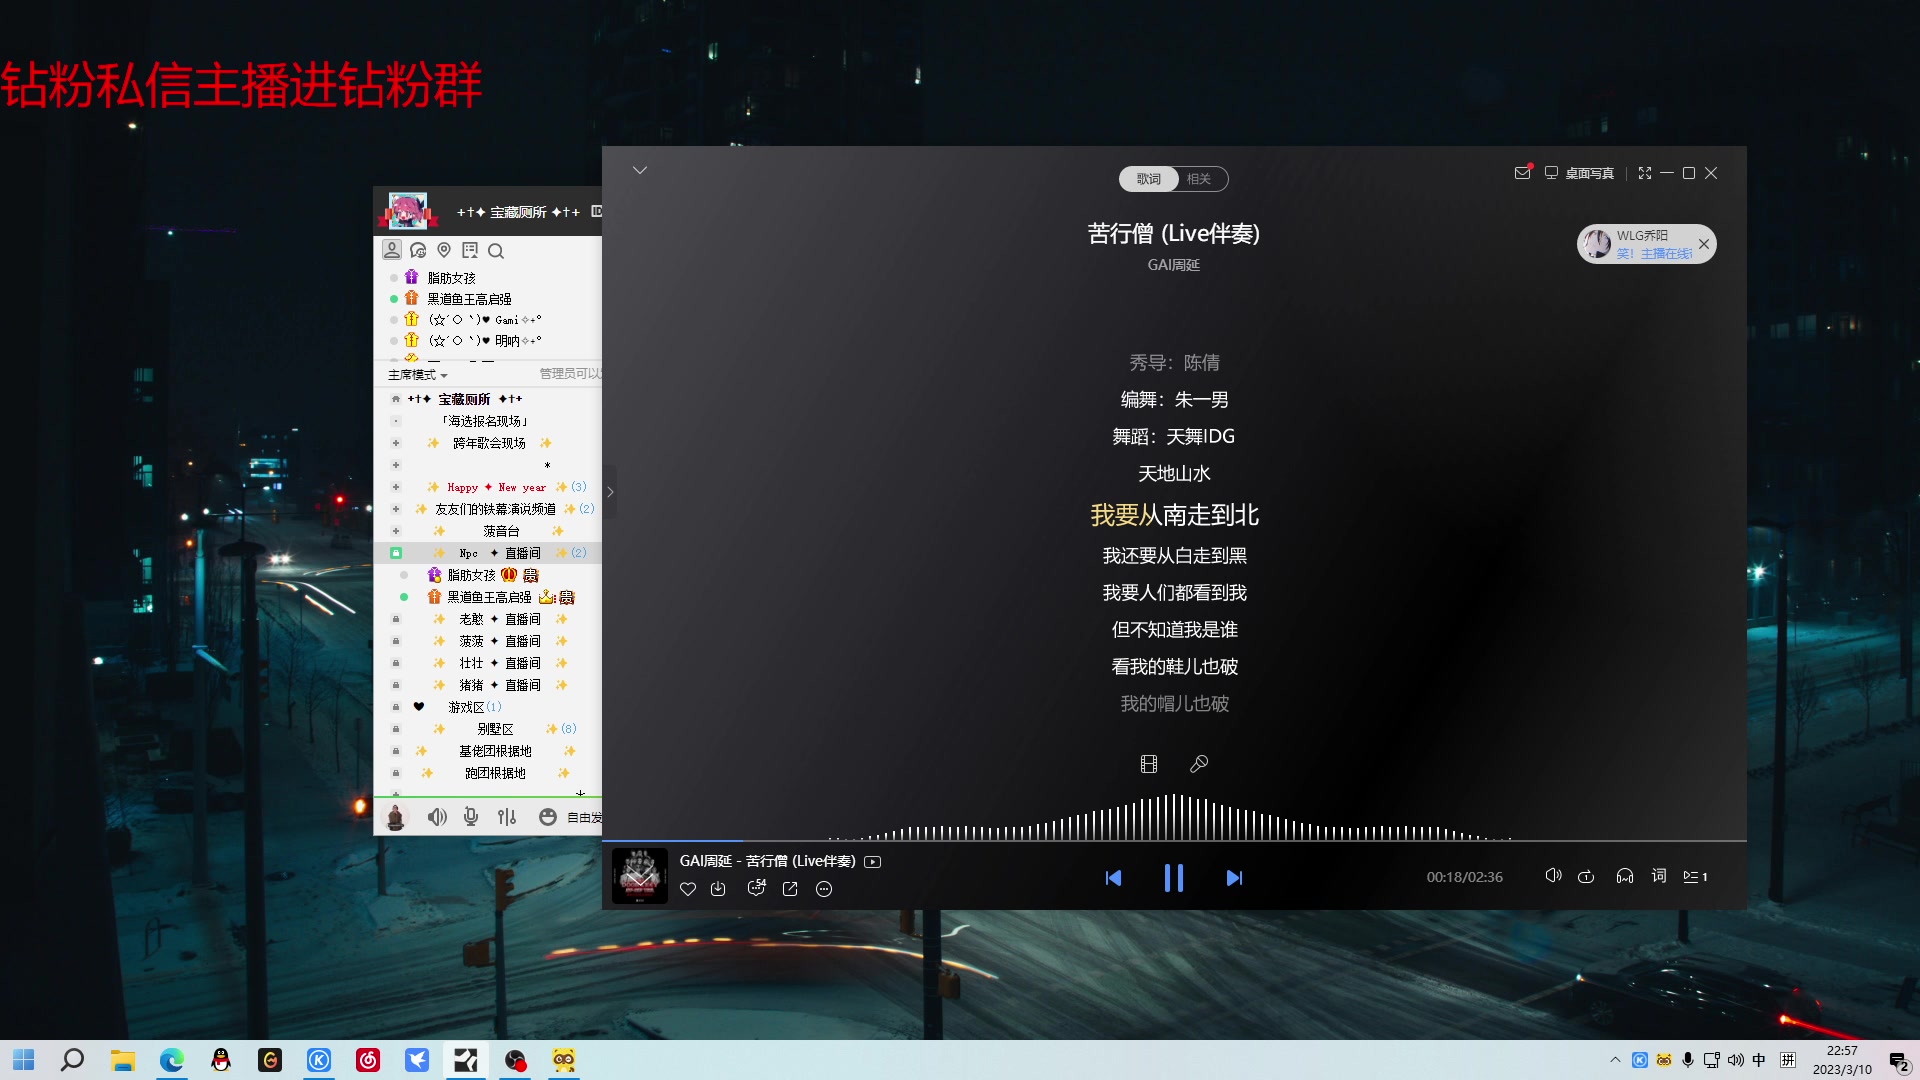Click the share song icon
1920x1080 pixels.
(790, 889)
